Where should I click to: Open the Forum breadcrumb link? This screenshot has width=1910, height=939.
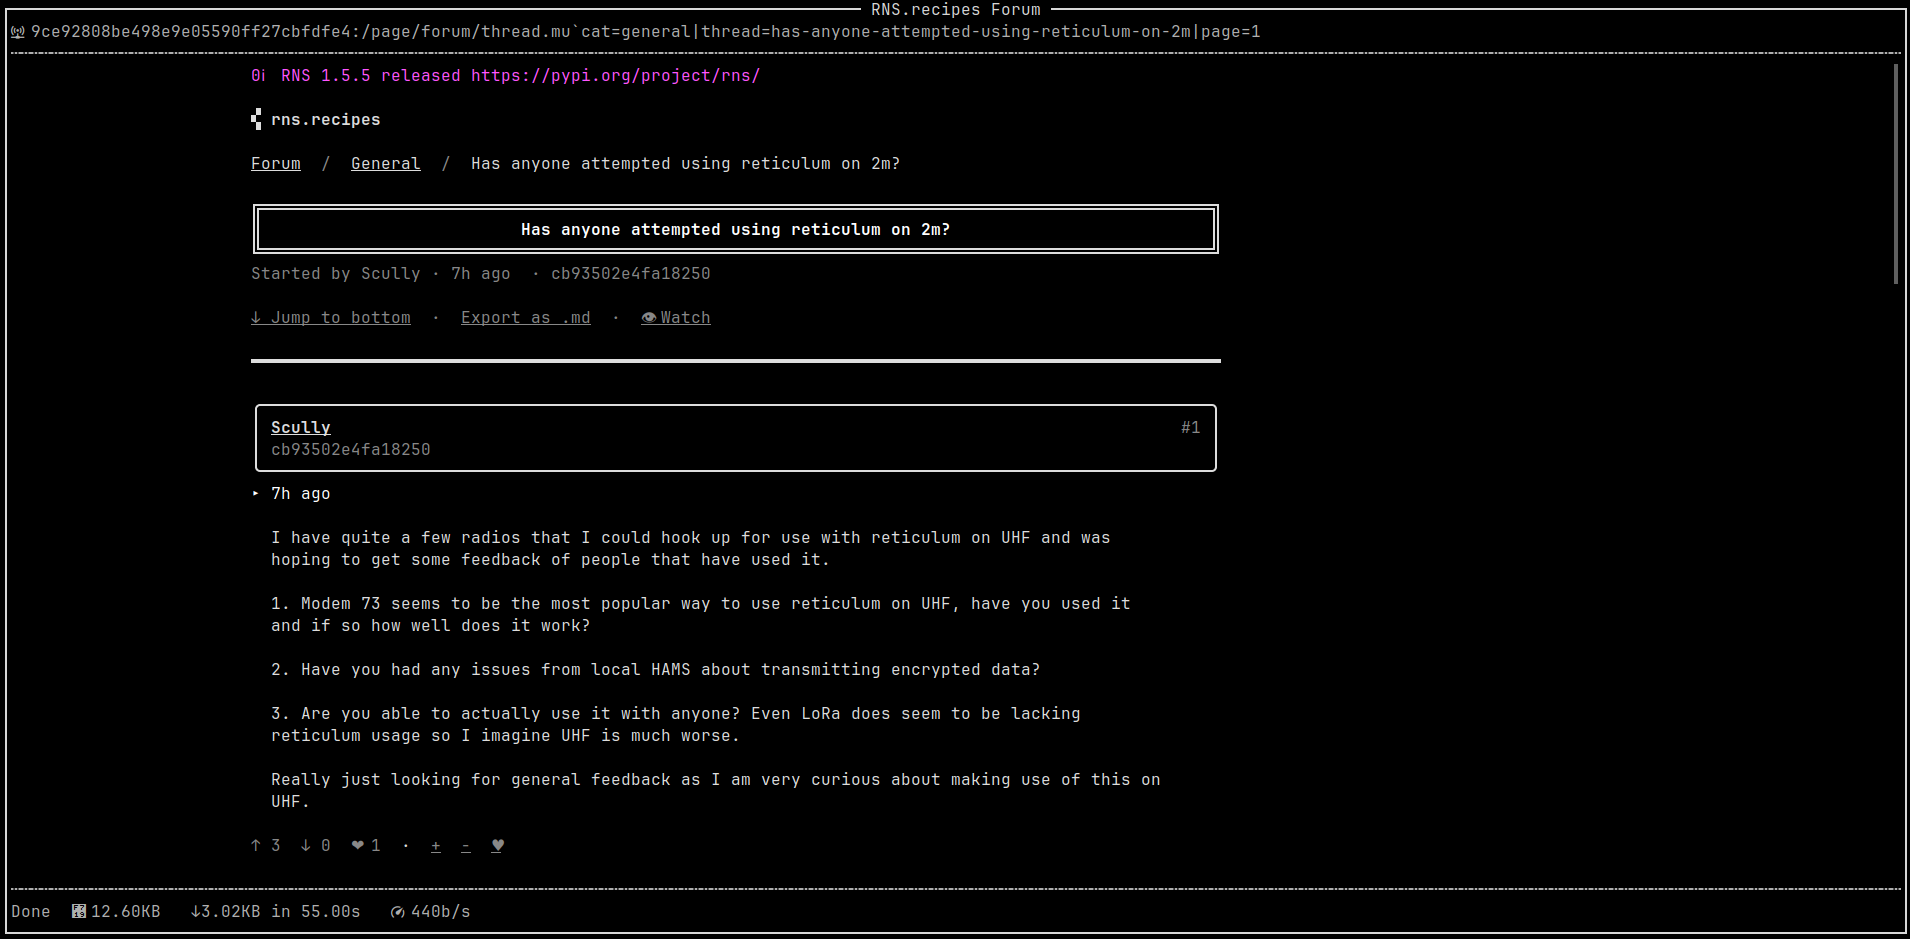pyautogui.click(x=276, y=164)
